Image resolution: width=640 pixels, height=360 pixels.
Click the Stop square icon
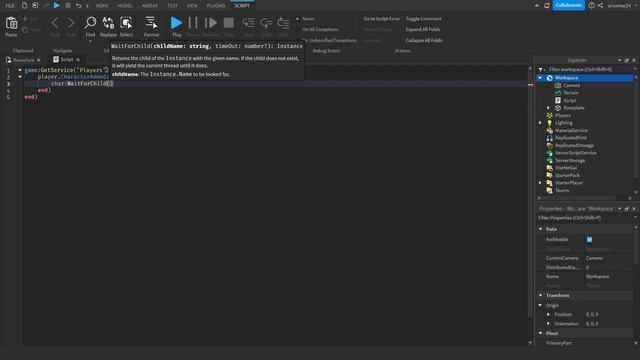229,23
